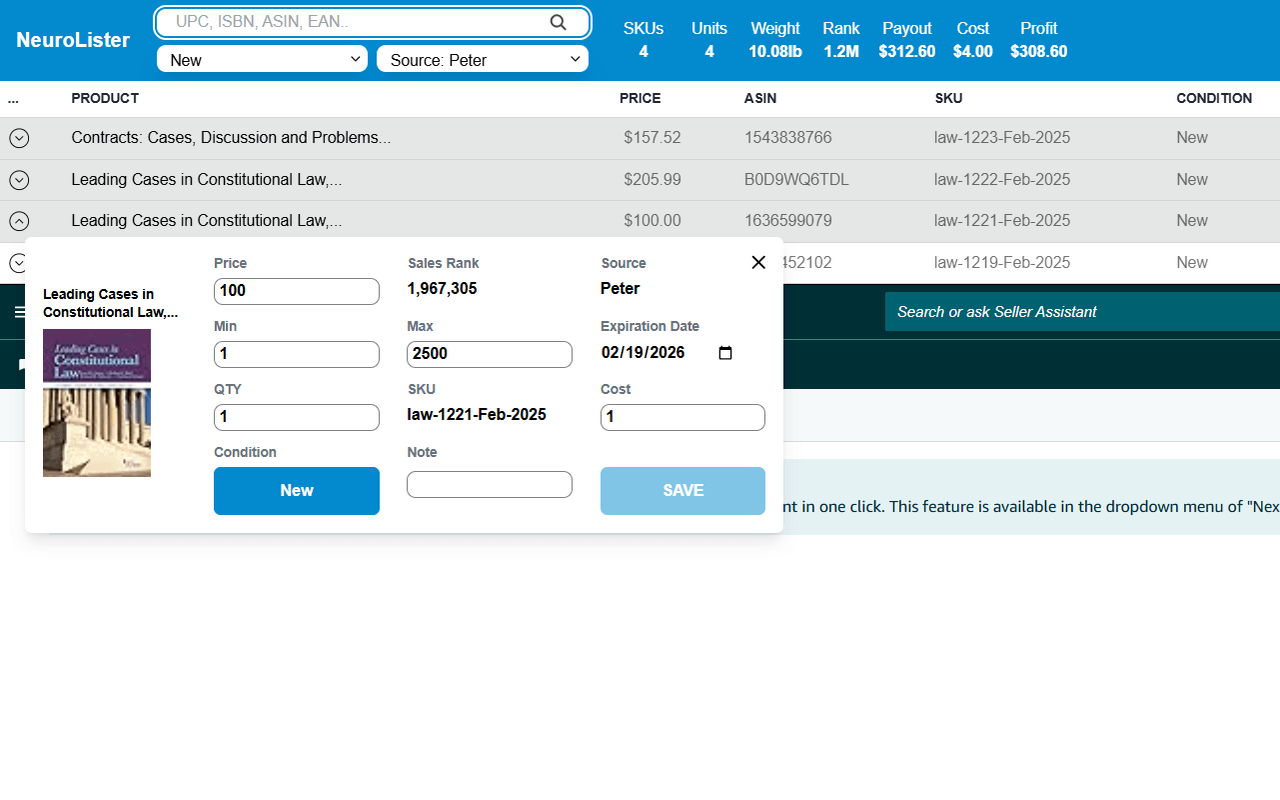This screenshot has width=1280, height=800.
Task: Open the Seller Central hamburger menu
Action: (x=19, y=312)
